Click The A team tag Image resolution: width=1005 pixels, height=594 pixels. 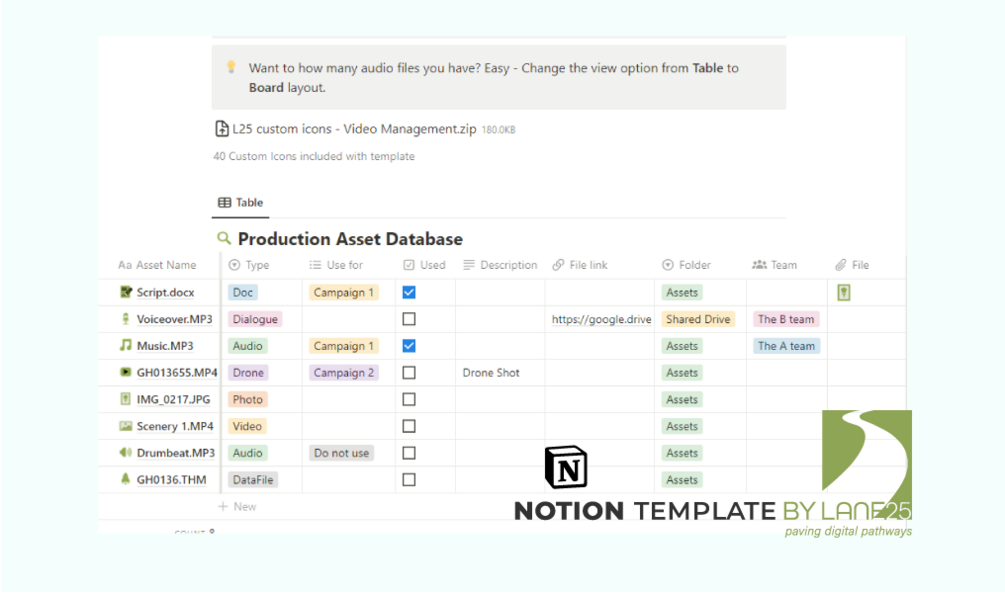pos(786,345)
